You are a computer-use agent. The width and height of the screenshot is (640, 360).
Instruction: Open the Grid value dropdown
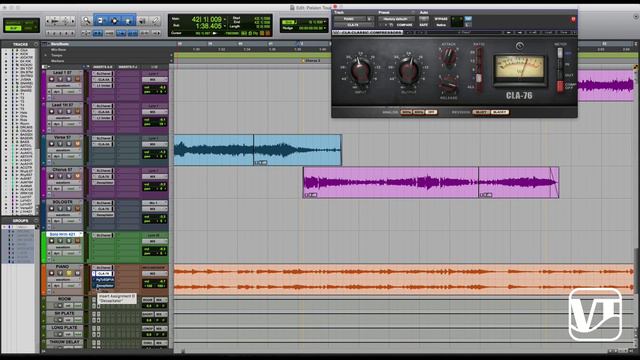tap(324, 22)
